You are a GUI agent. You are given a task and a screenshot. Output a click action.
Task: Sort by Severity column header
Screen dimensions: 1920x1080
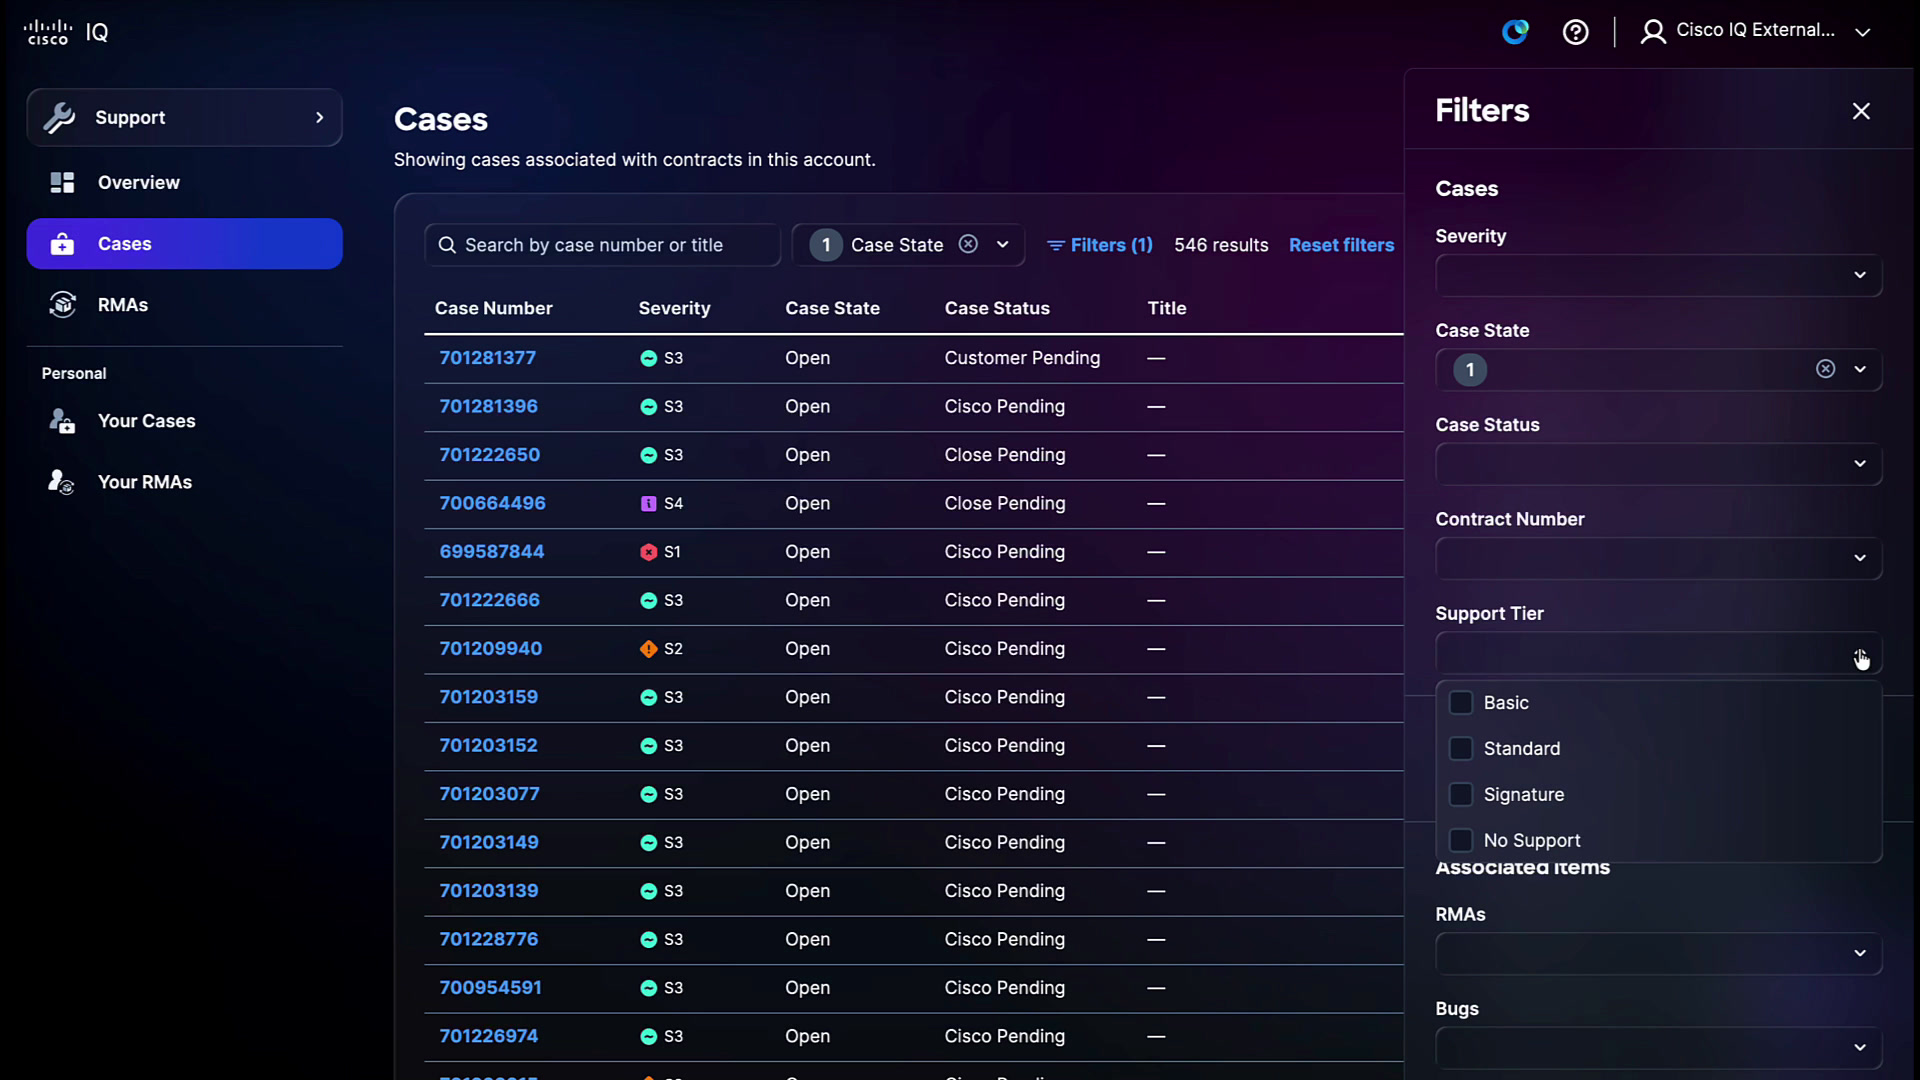[x=674, y=308]
